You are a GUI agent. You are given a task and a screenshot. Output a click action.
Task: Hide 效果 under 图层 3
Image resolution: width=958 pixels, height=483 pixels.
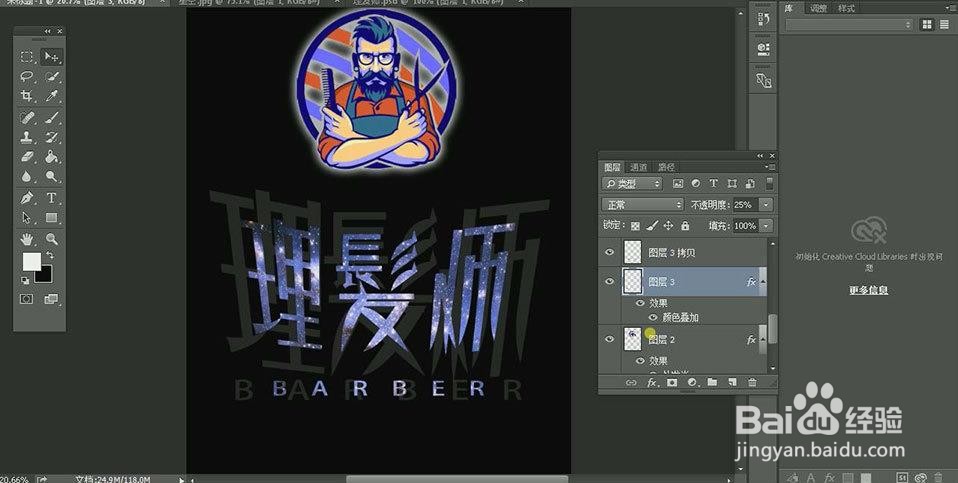640,303
